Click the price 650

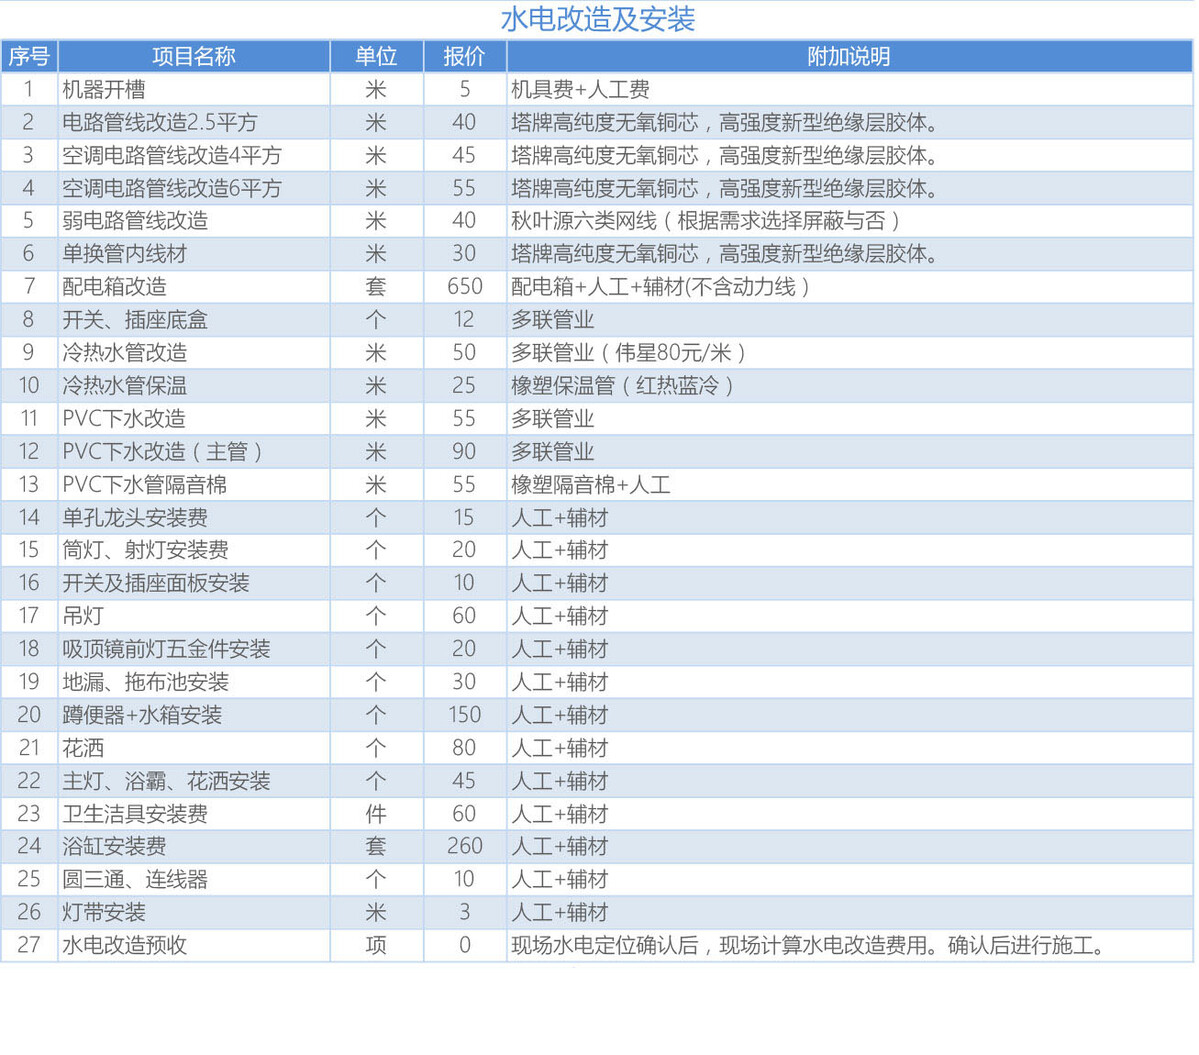[x=464, y=287]
